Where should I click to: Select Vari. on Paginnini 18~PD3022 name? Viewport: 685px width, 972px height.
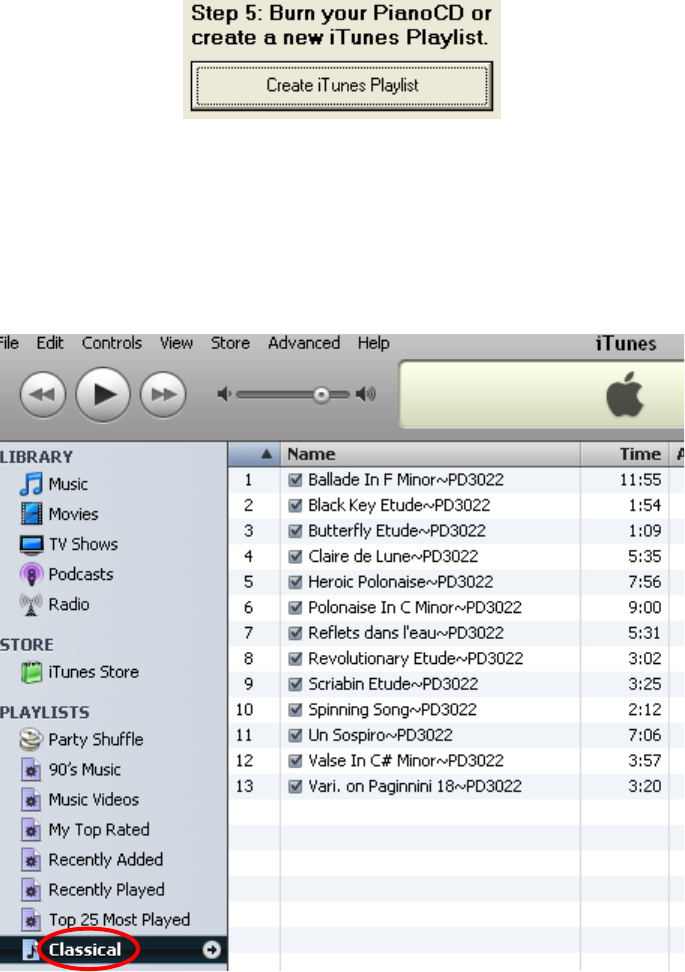click(415, 786)
